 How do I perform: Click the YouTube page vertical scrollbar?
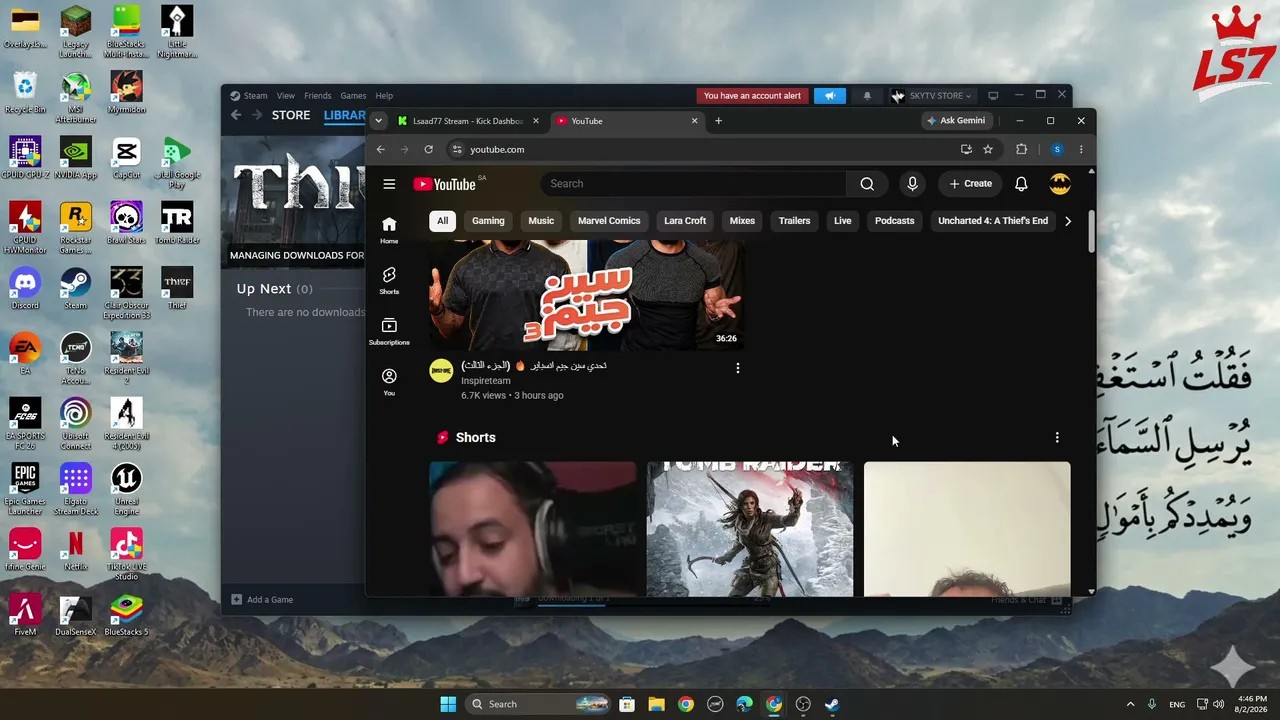coord(1091,230)
